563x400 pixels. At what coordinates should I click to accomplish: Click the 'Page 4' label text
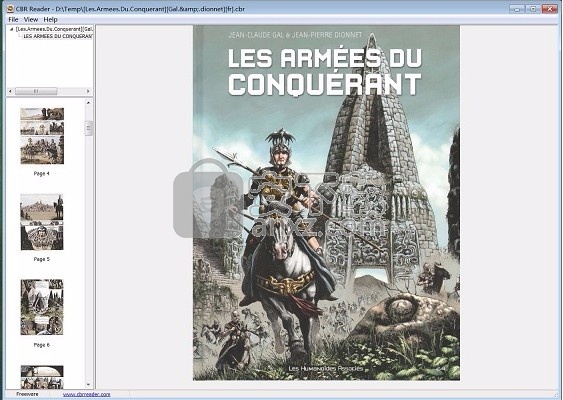coord(42,173)
